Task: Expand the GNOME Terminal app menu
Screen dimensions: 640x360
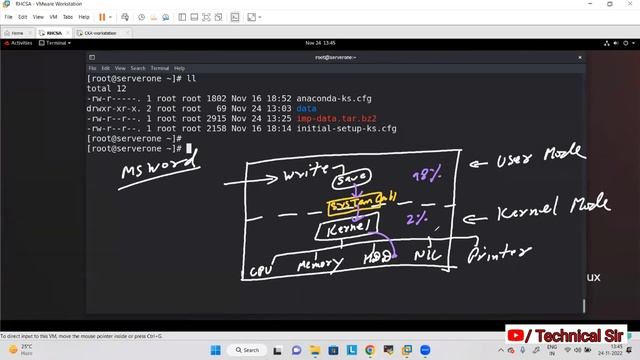Action: tap(55, 43)
